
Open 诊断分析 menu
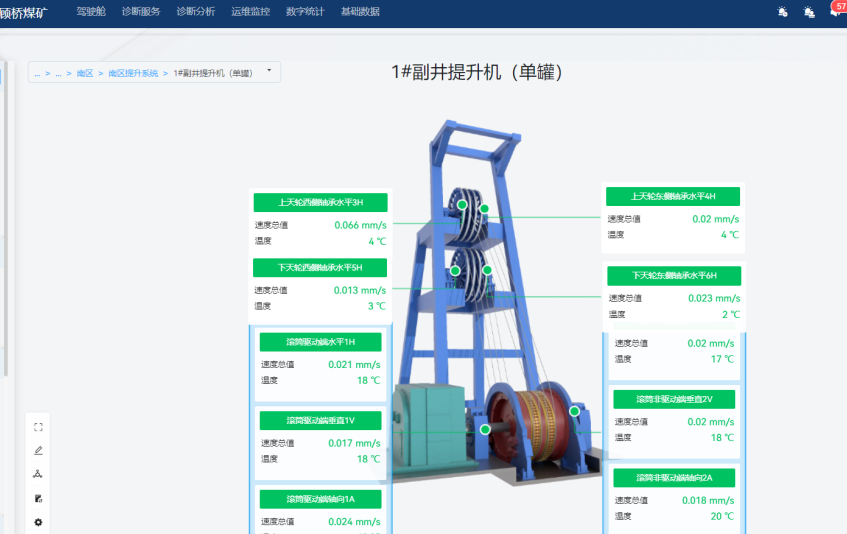(195, 12)
